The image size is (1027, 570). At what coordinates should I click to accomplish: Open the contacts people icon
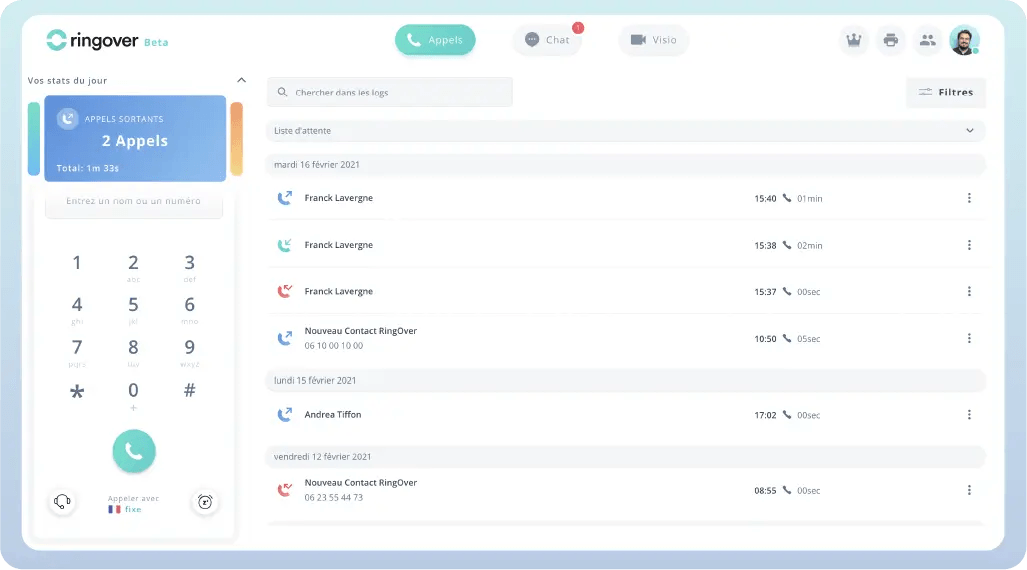(x=927, y=40)
